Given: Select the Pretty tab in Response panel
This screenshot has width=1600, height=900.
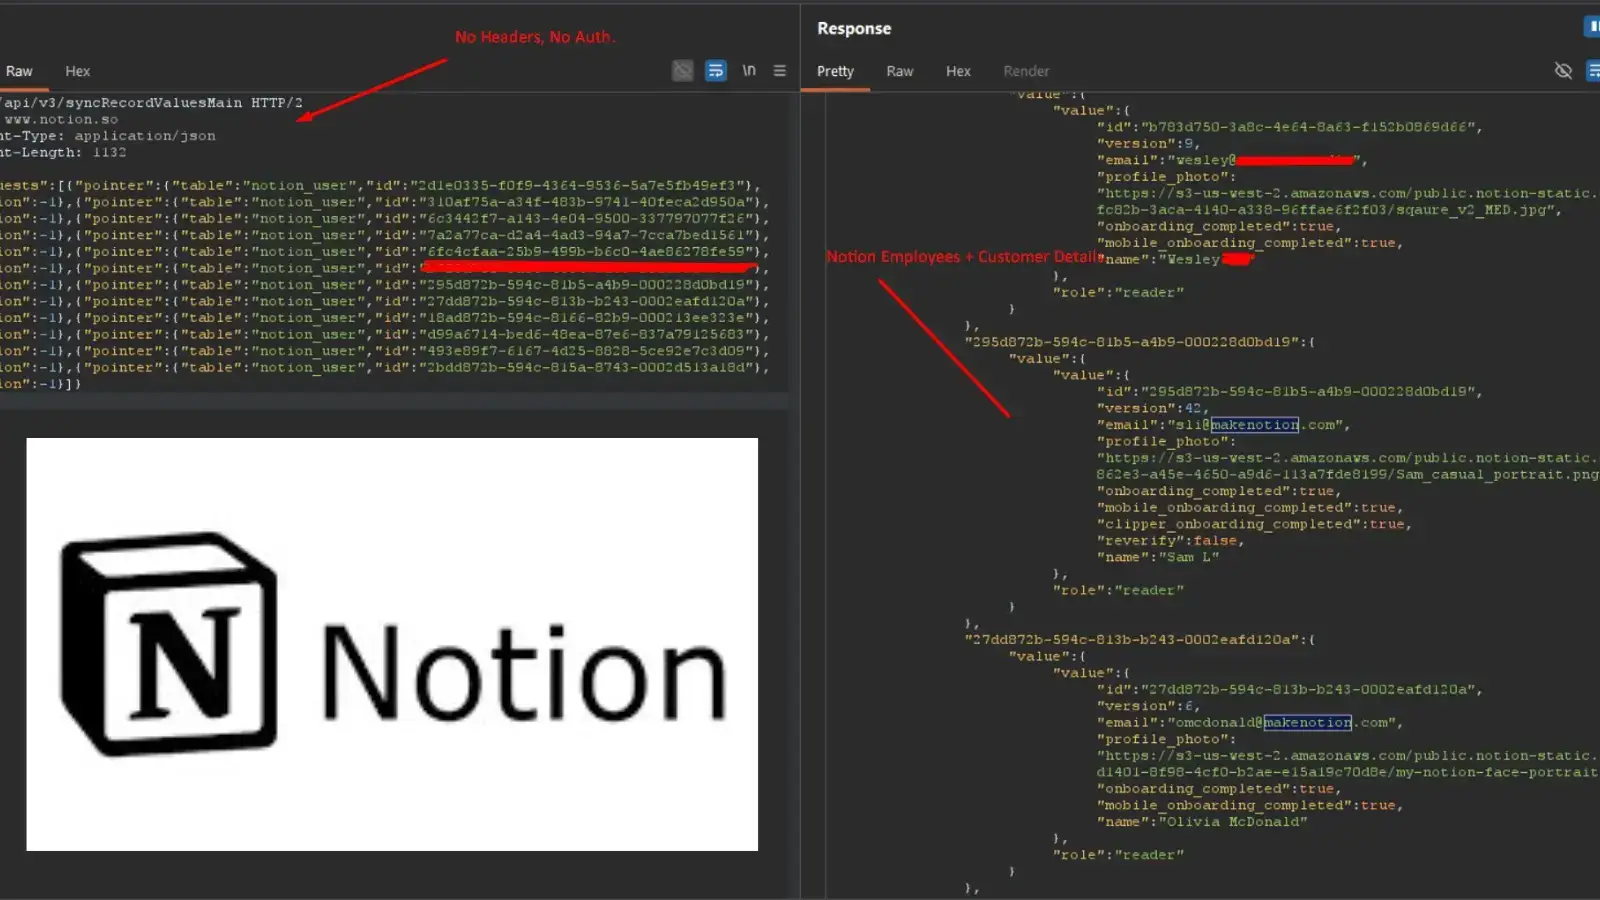Looking at the screenshot, I should [x=836, y=70].
